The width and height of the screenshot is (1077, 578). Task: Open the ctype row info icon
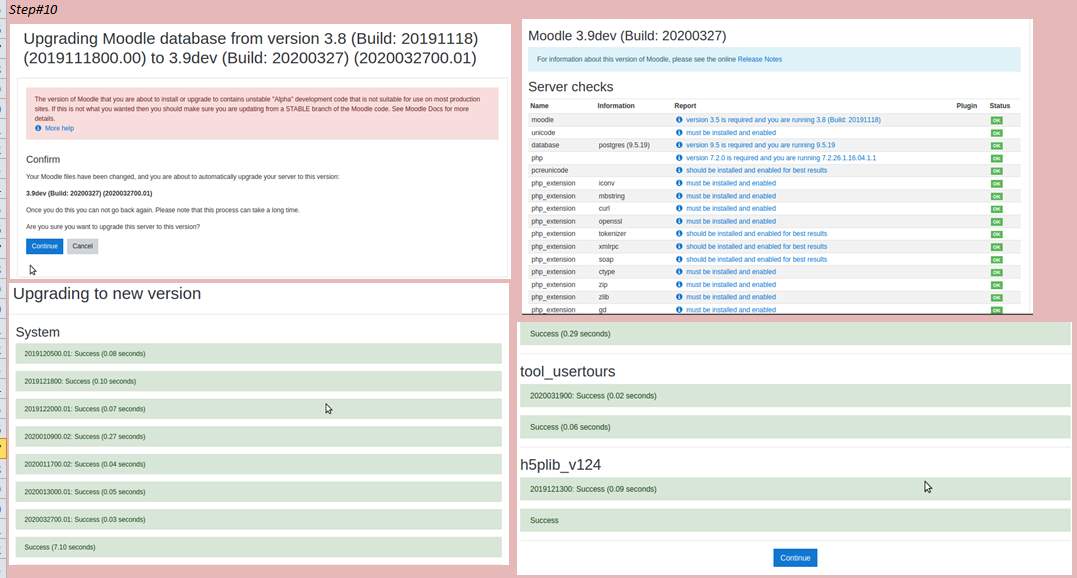click(x=679, y=272)
